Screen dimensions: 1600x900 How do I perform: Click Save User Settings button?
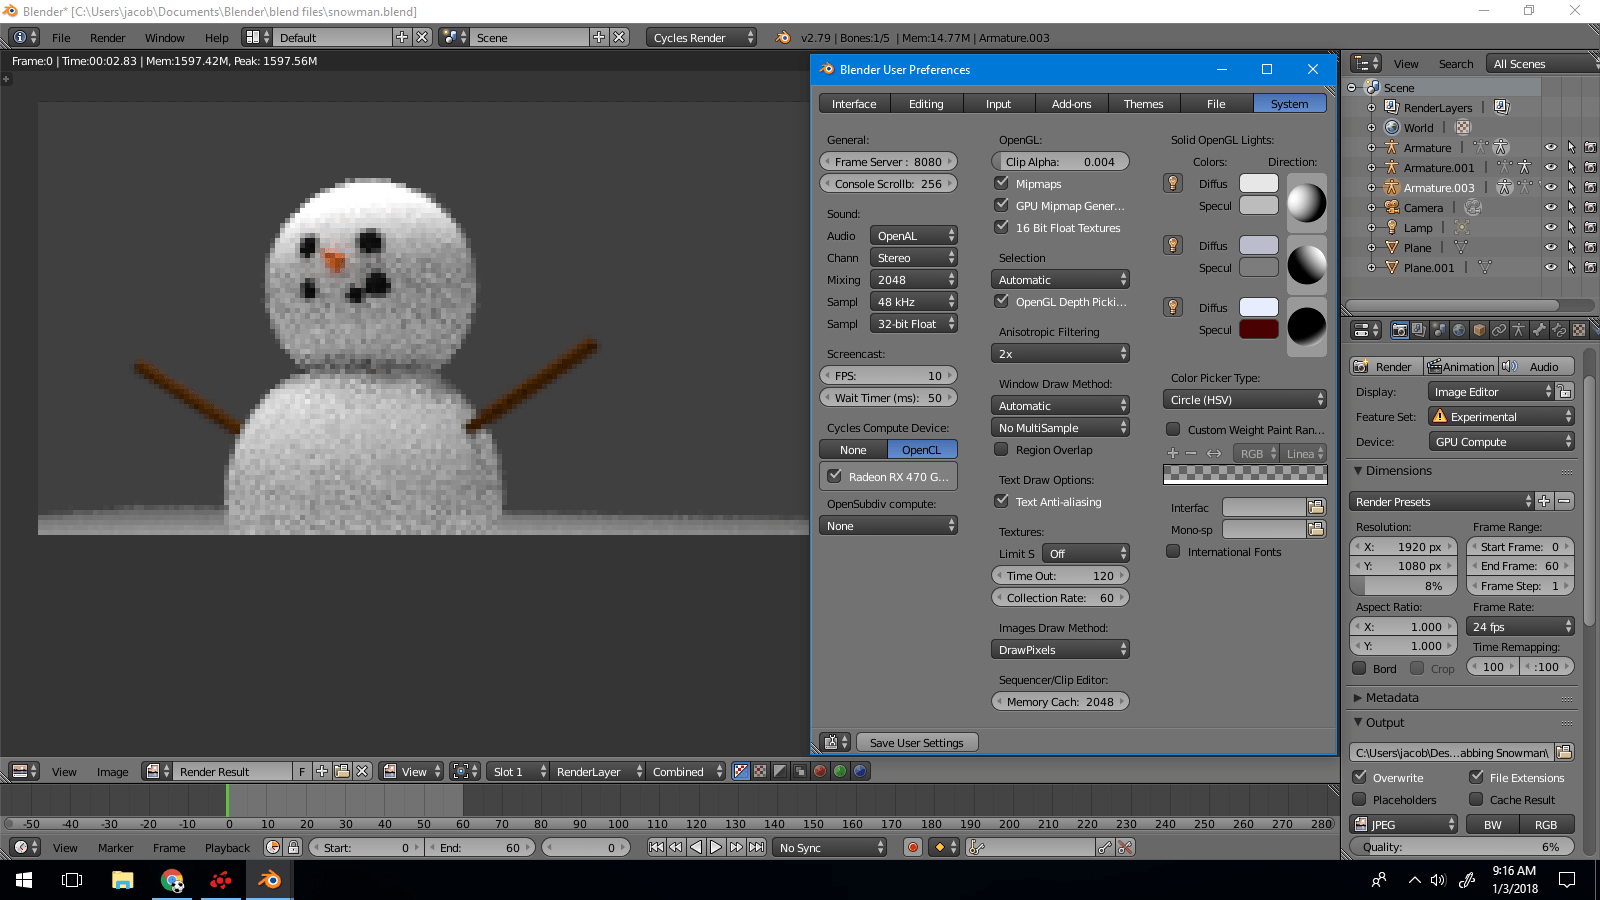[916, 743]
